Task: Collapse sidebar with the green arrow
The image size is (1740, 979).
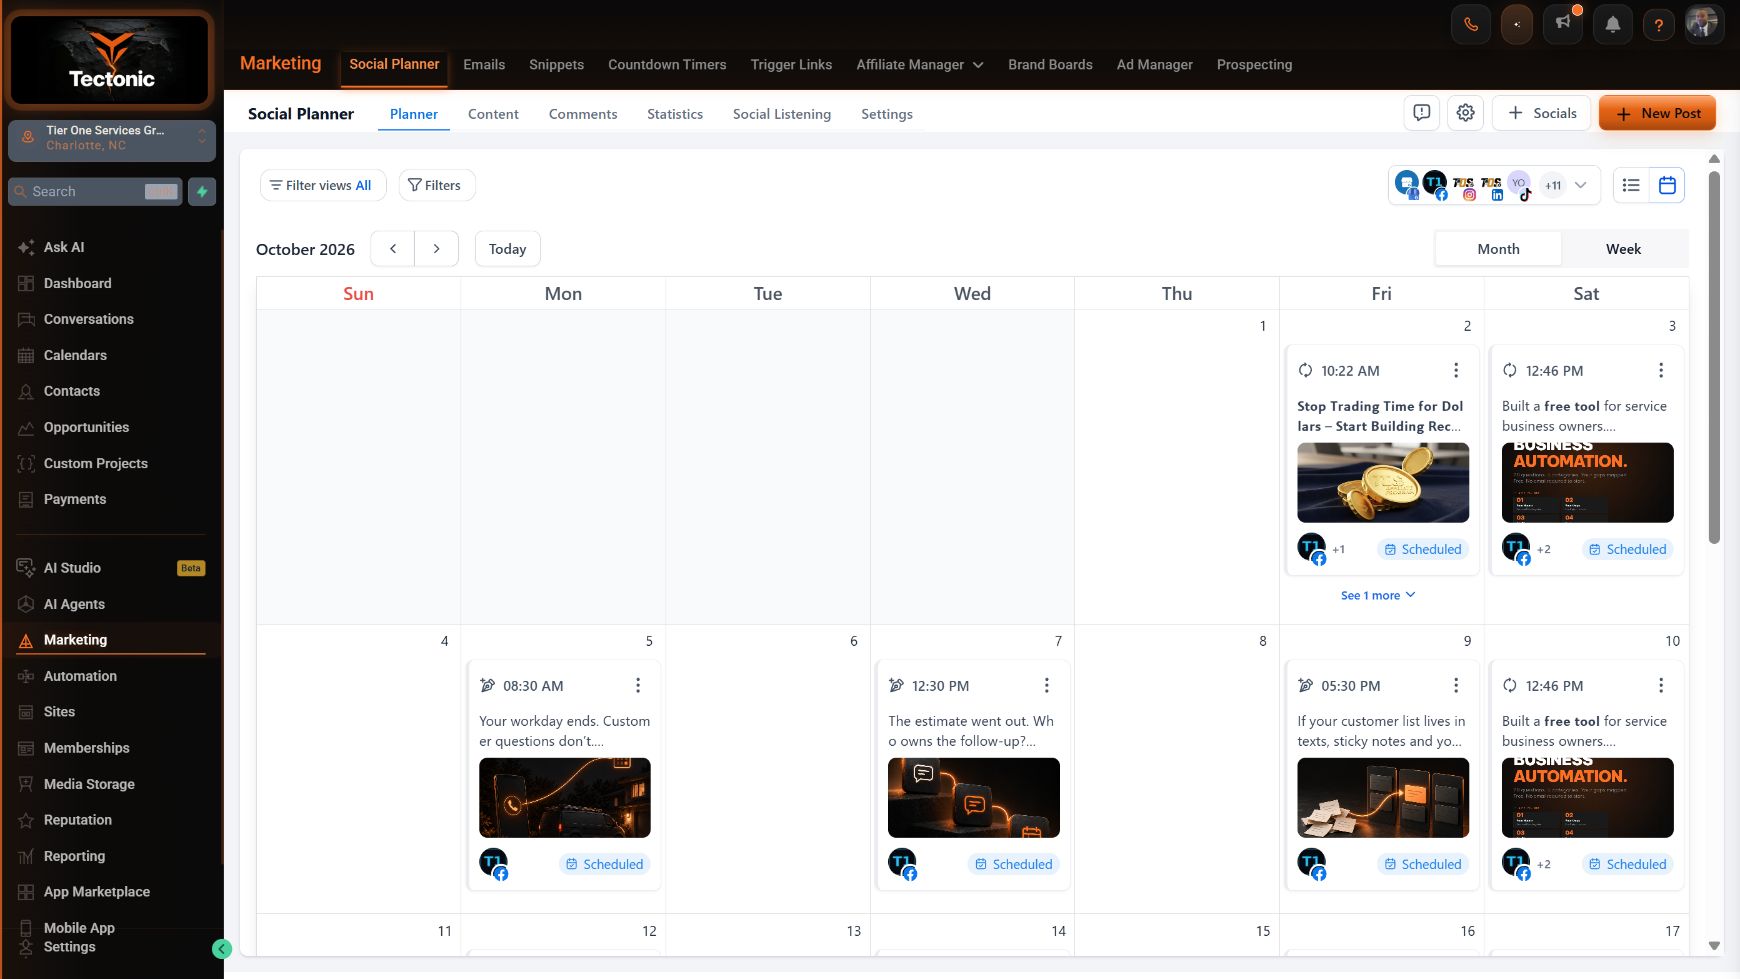Action: tap(222, 949)
